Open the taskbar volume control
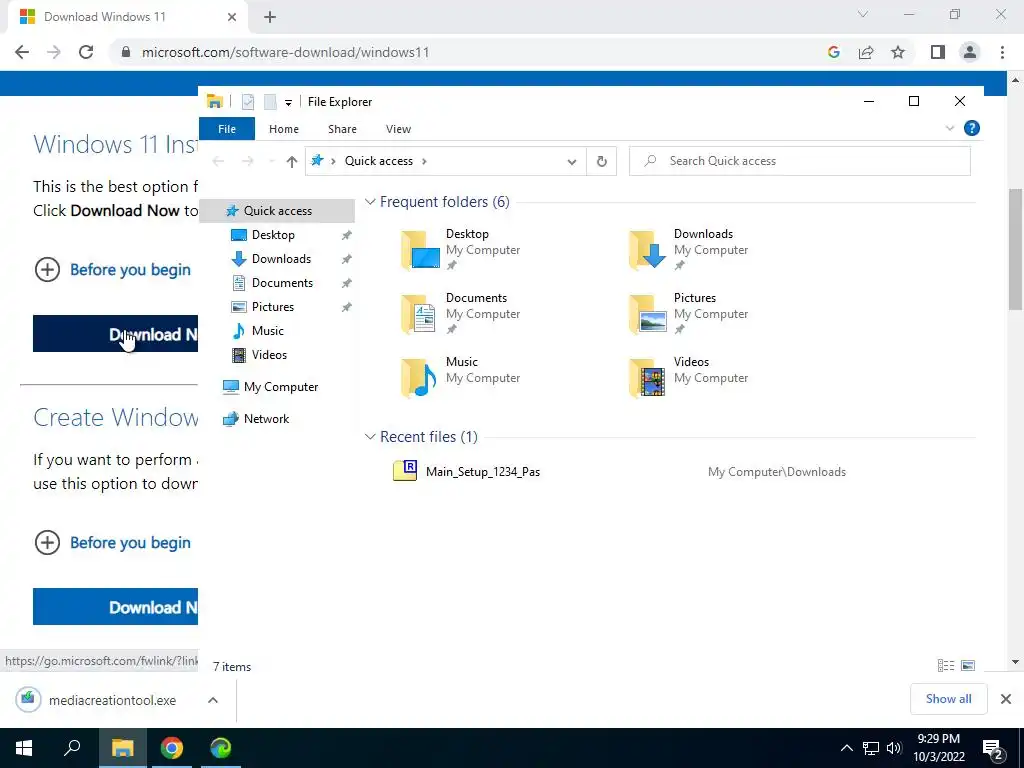This screenshot has width=1024, height=768. coord(894,748)
